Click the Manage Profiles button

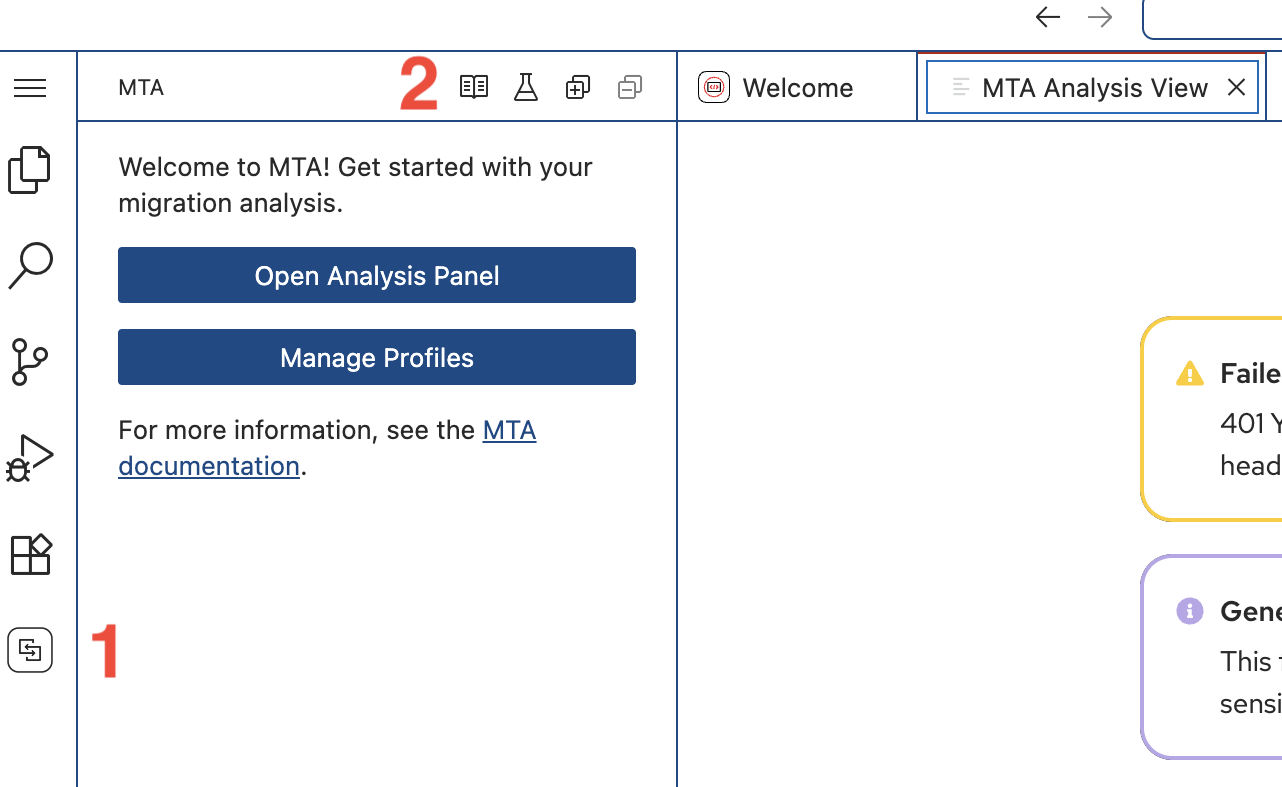tap(377, 357)
